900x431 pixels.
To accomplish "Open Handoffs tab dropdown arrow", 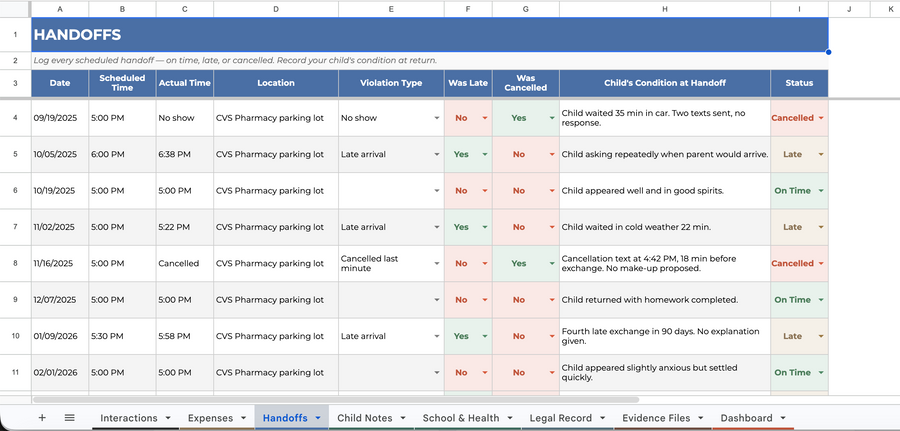I will point(318,418).
